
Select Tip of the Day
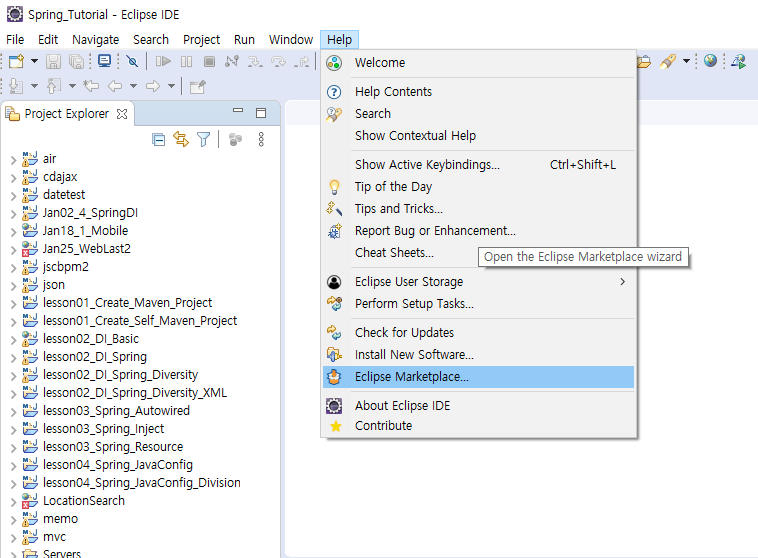pyautogui.click(x=479, y=187)
